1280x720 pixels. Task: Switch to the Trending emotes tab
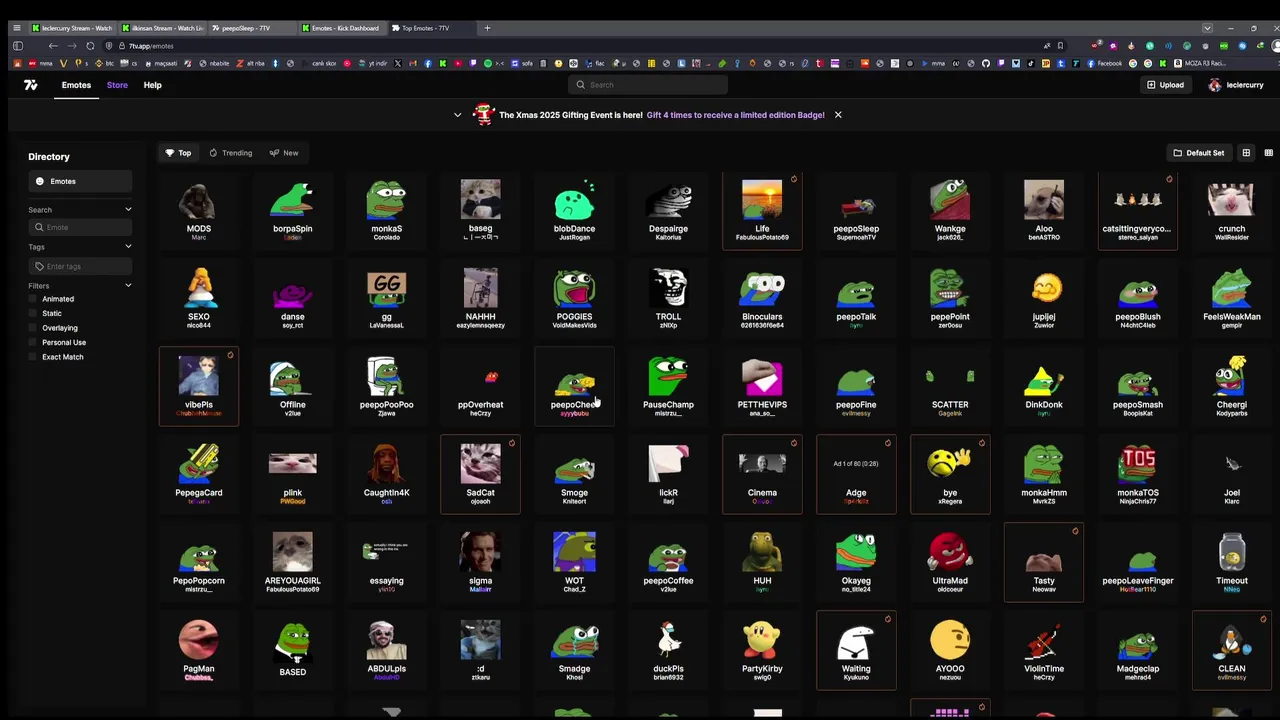coord(230,153)
